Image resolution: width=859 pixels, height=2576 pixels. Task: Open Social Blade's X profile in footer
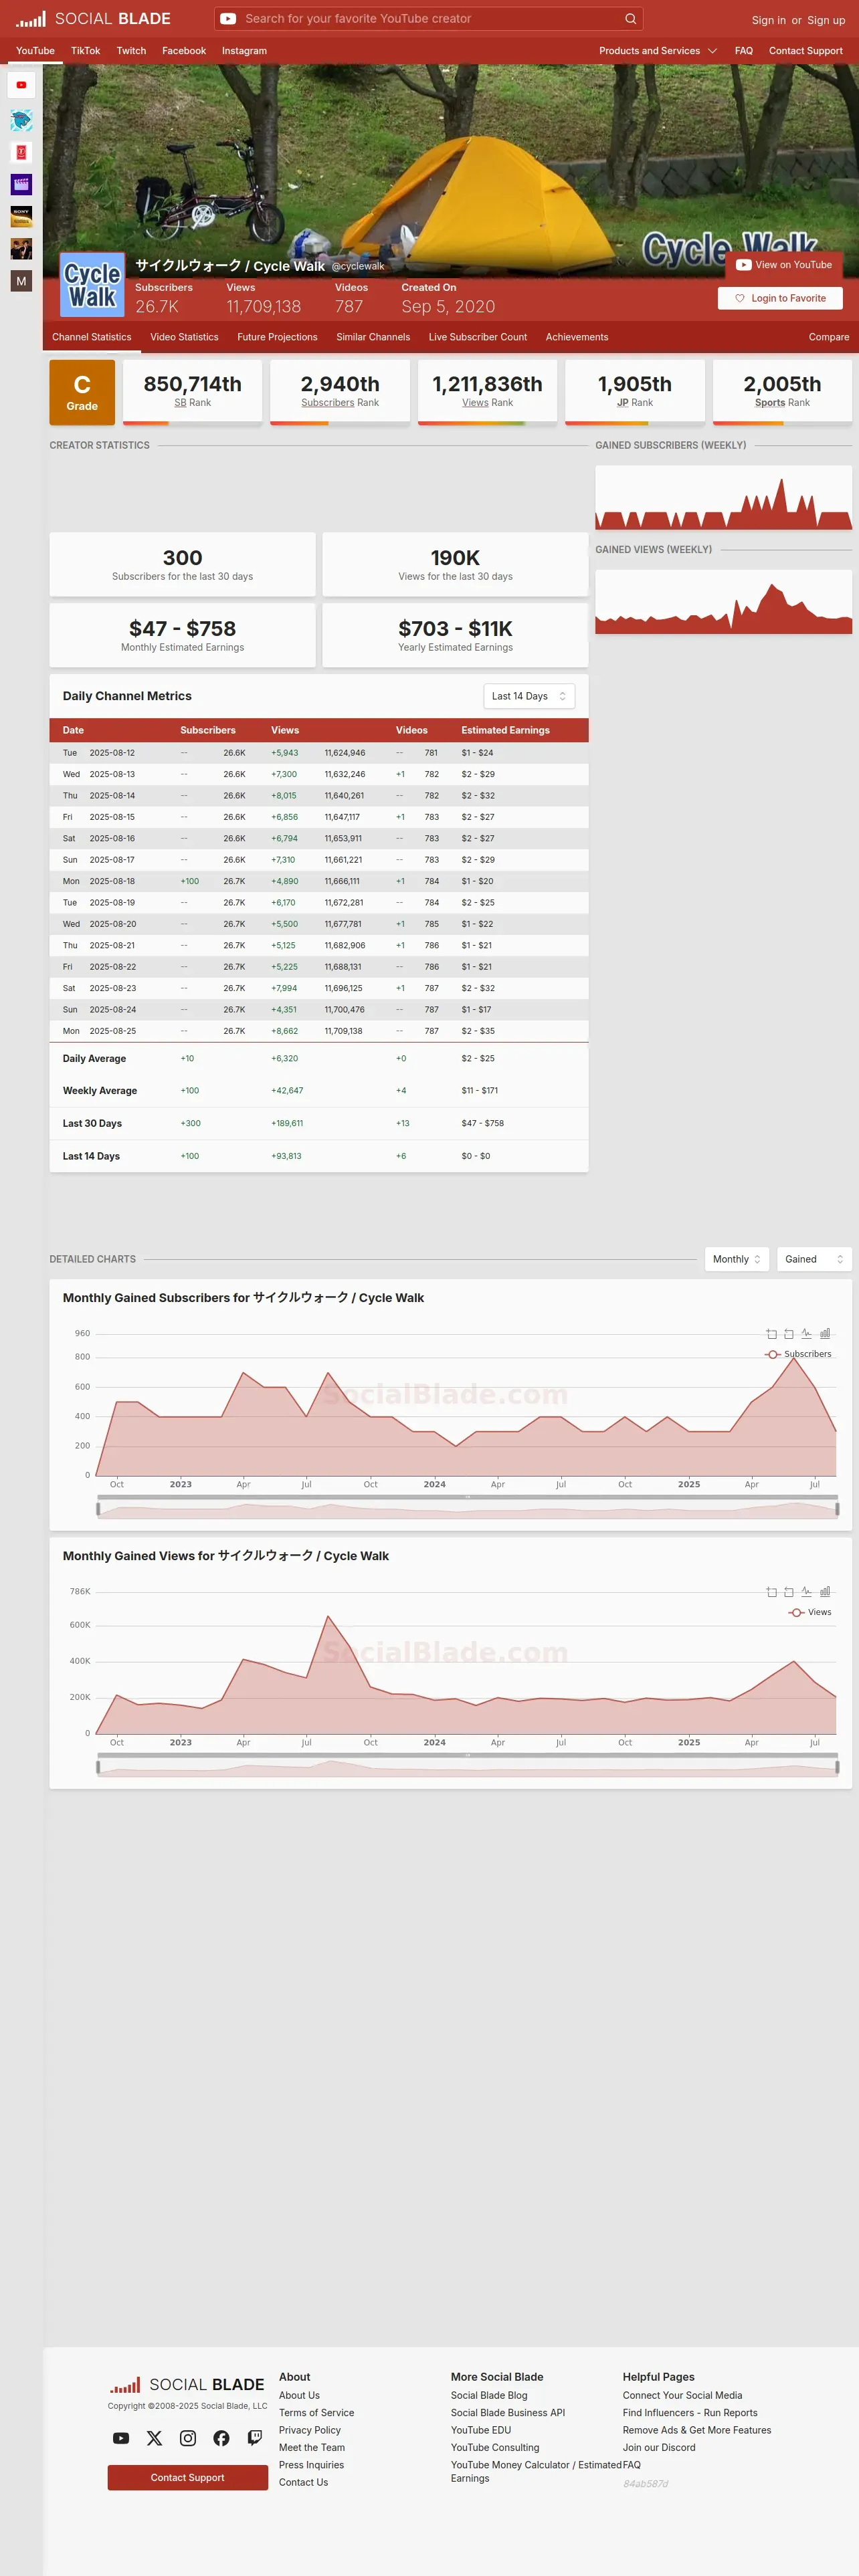coord(154,2437)
